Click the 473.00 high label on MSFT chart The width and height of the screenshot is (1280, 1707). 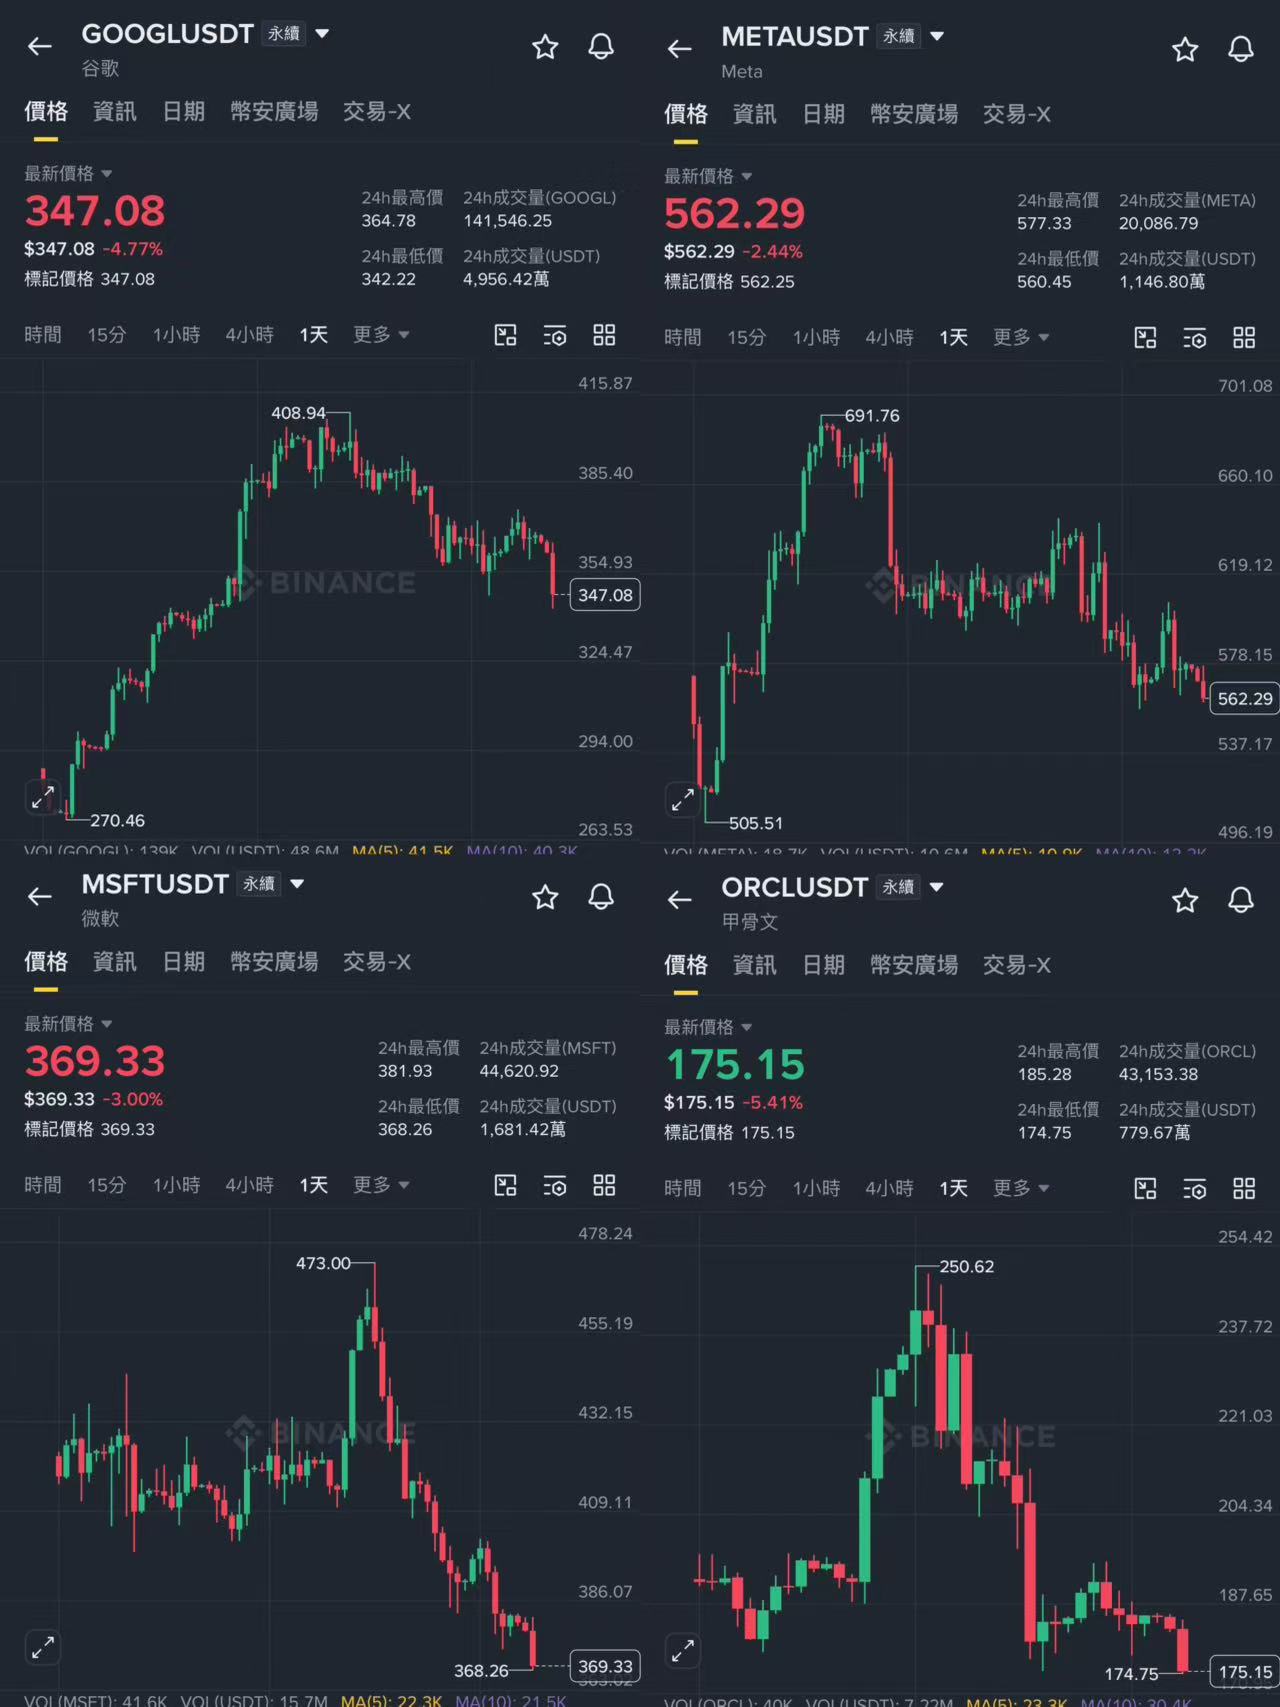coord(323,1264)
